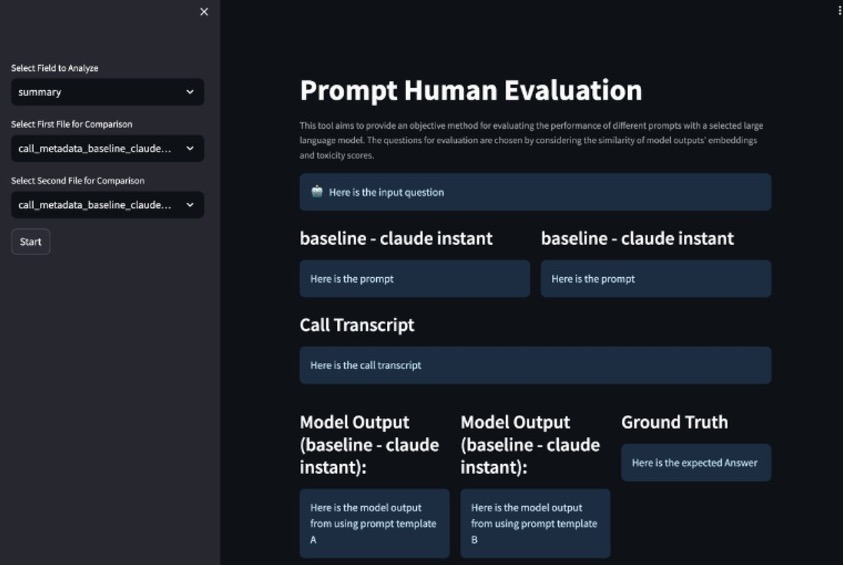Click the 'Select Field to Analyze' label
Viewport: 844px width, 566px height.
tap(54, 68)
